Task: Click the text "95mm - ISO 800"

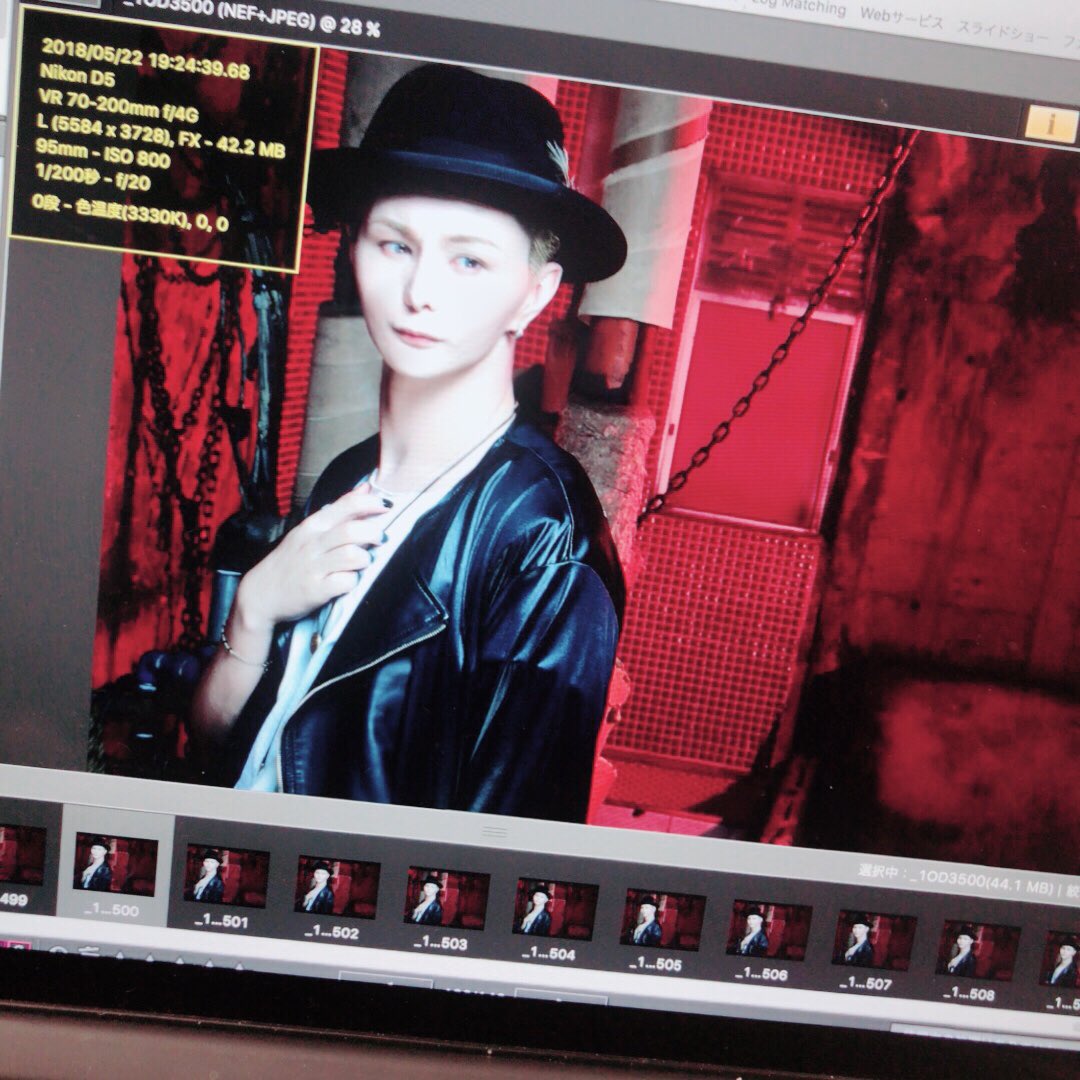Action: pyautogui.click(x=103, y=153)
